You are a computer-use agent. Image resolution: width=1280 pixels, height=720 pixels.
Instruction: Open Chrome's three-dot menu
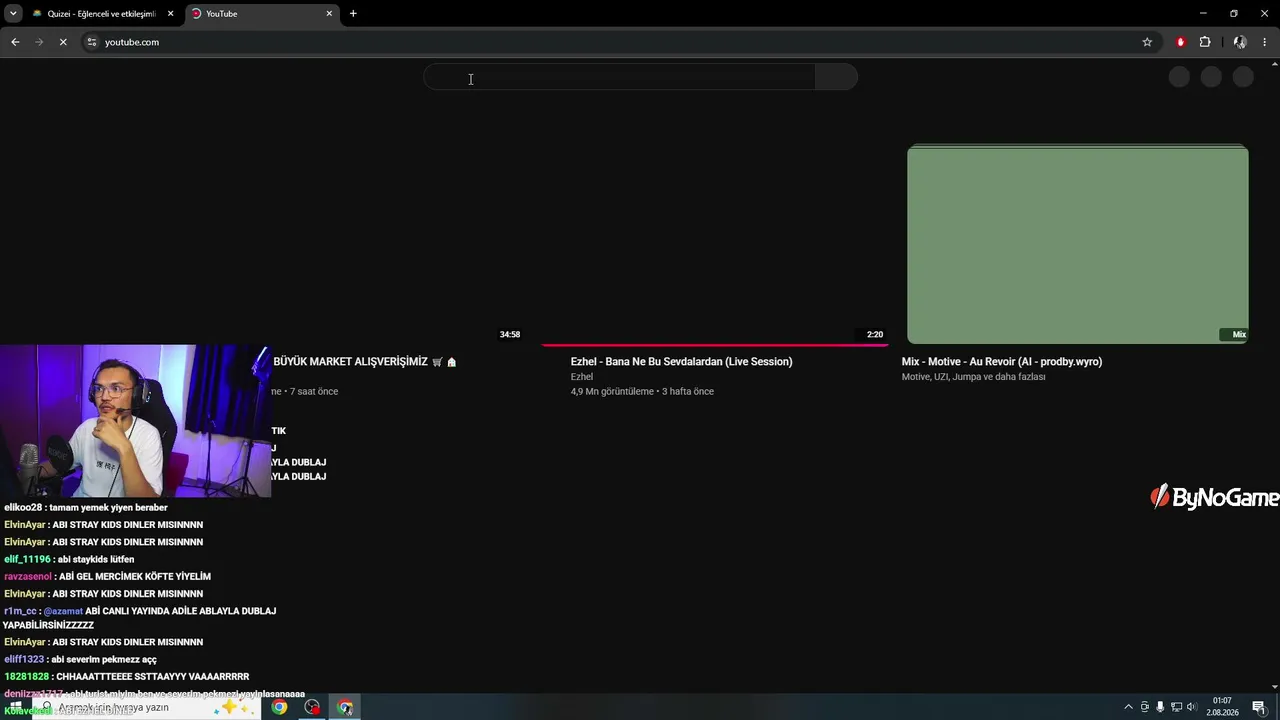[1265, 42]
